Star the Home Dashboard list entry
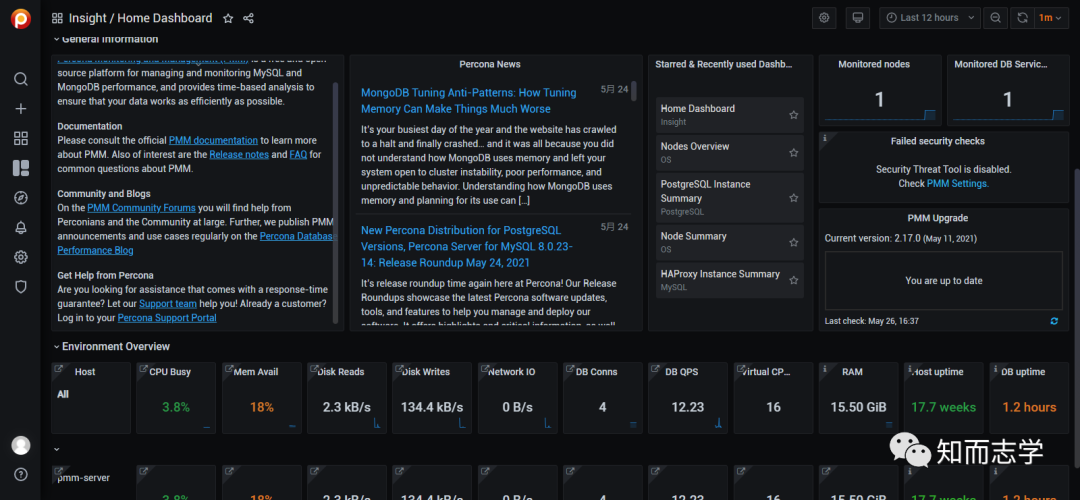1080x500 pixels. click(793, 115)
